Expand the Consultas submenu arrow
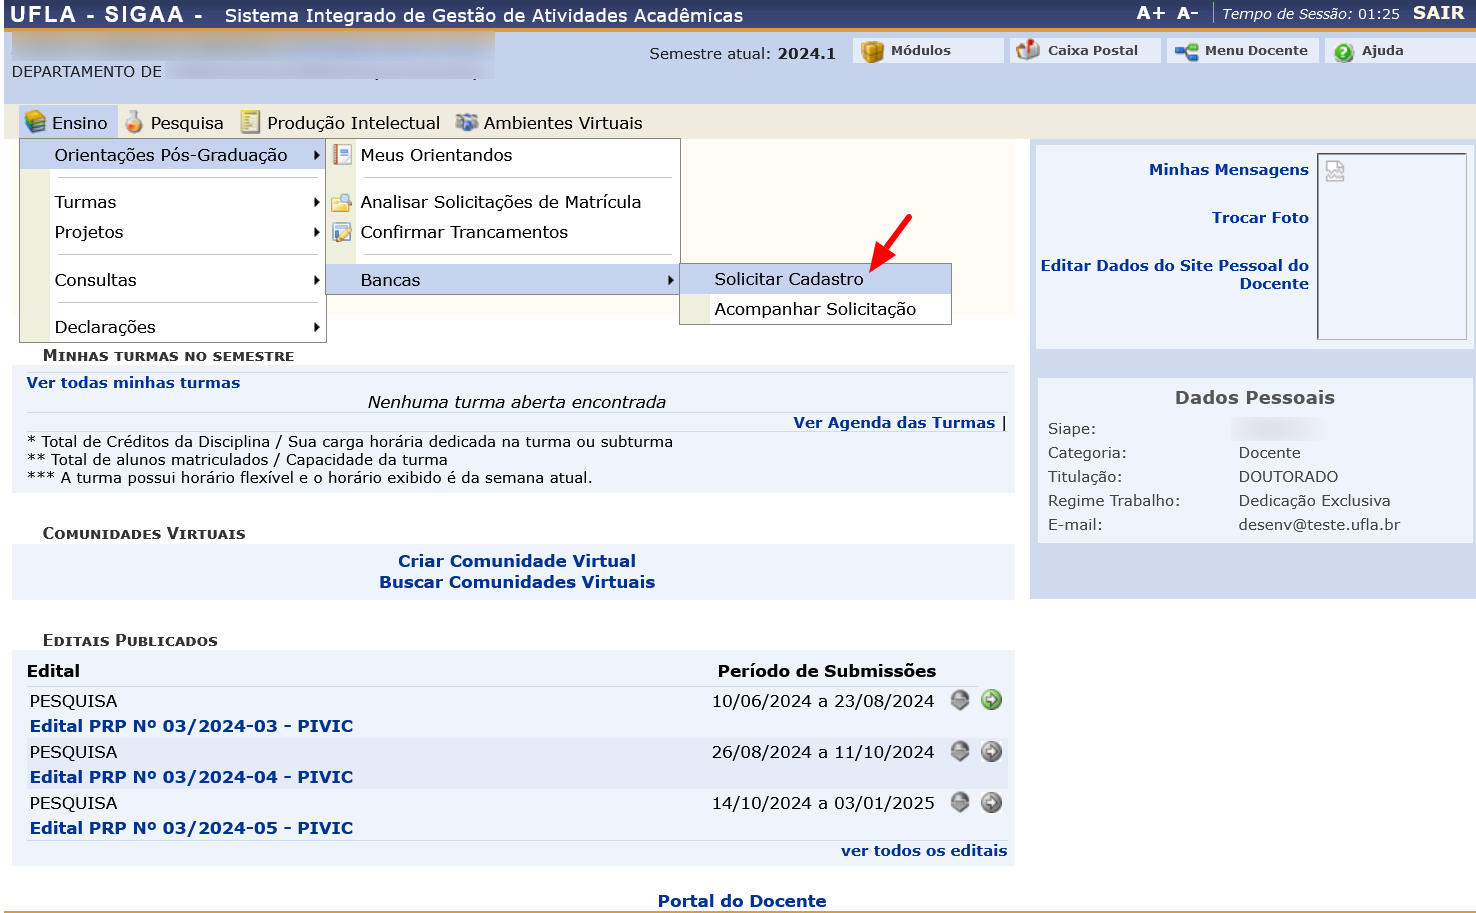This screenshot has height=913, width=1476. coord(317,280)
